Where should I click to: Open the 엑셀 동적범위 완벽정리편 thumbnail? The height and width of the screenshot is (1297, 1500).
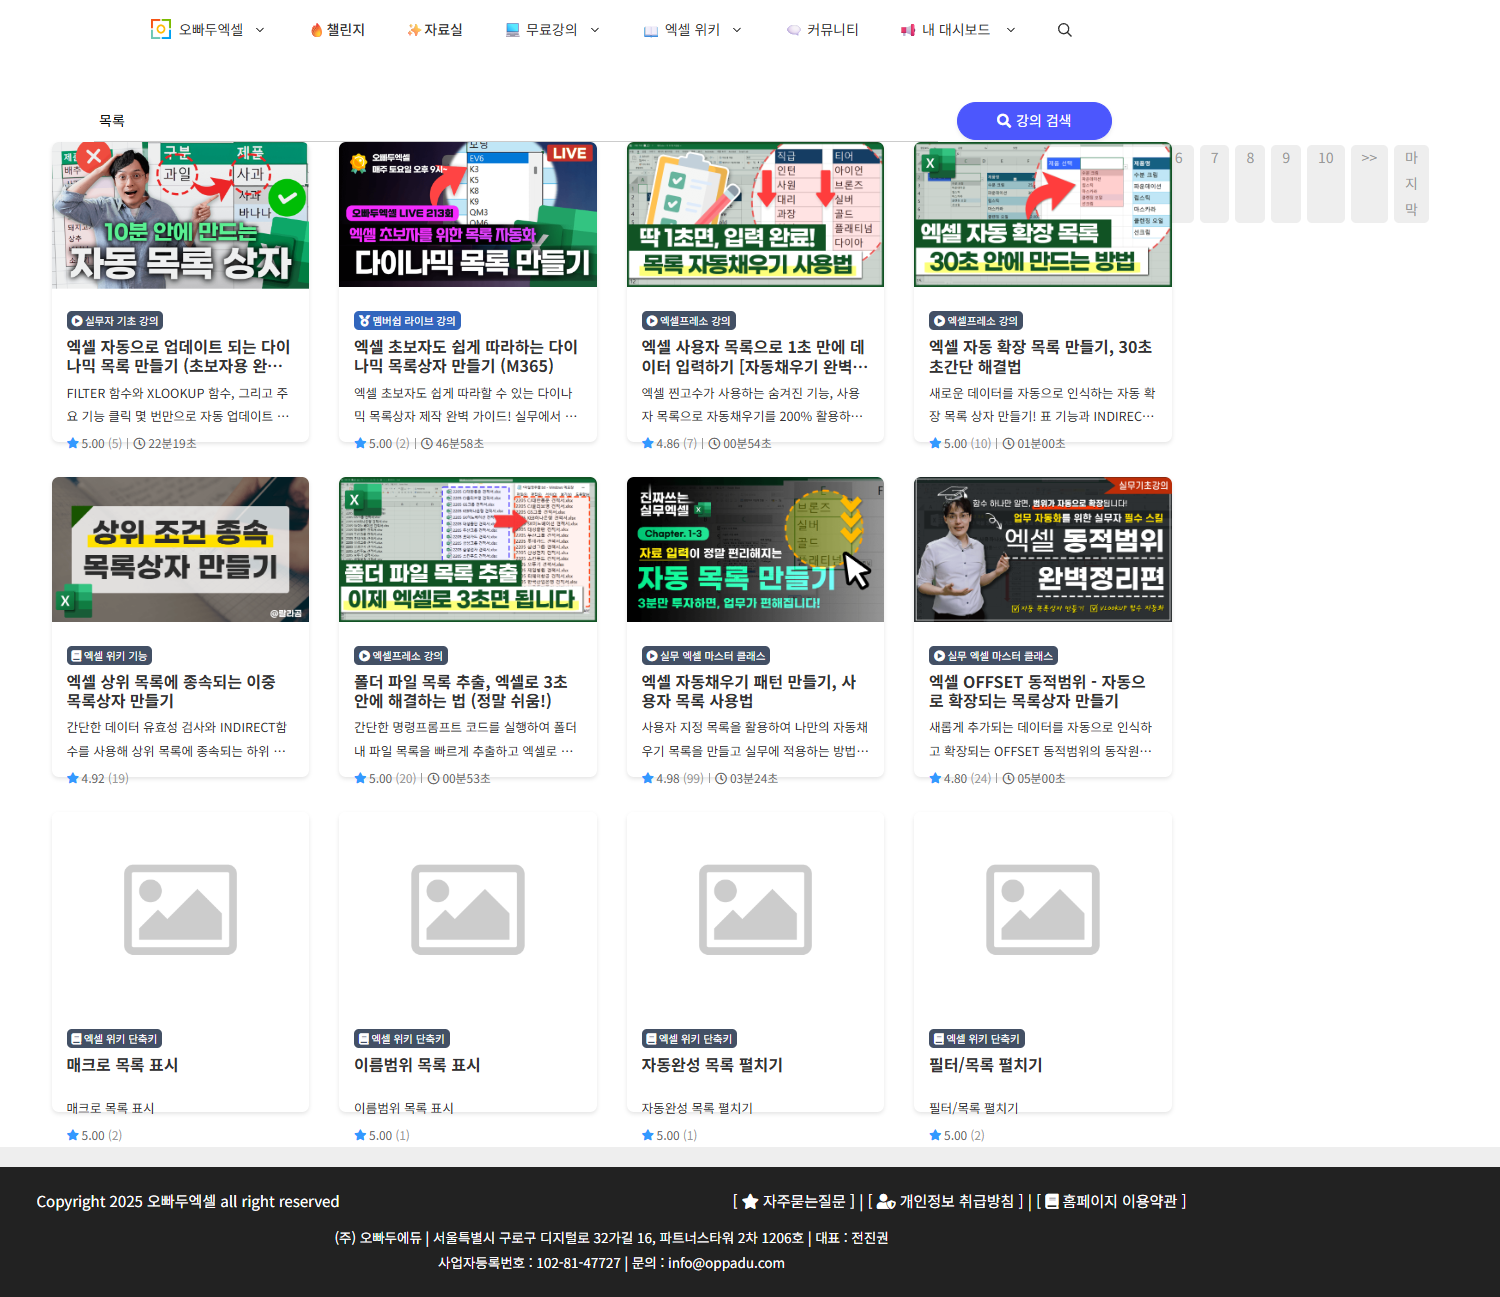[1042, 549]
